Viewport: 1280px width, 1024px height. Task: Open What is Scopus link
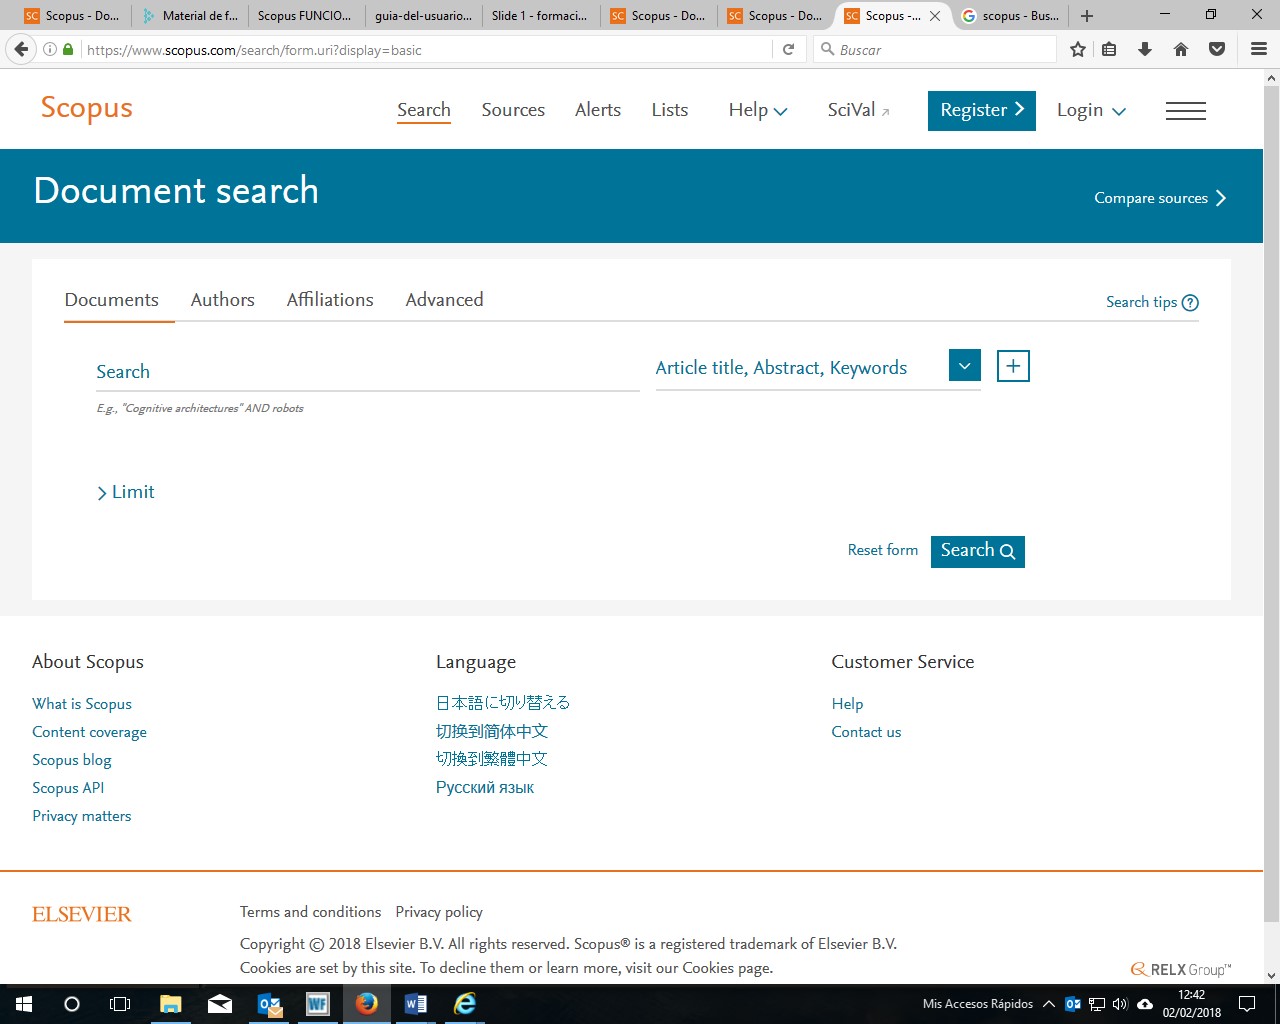tap(82, 704)
